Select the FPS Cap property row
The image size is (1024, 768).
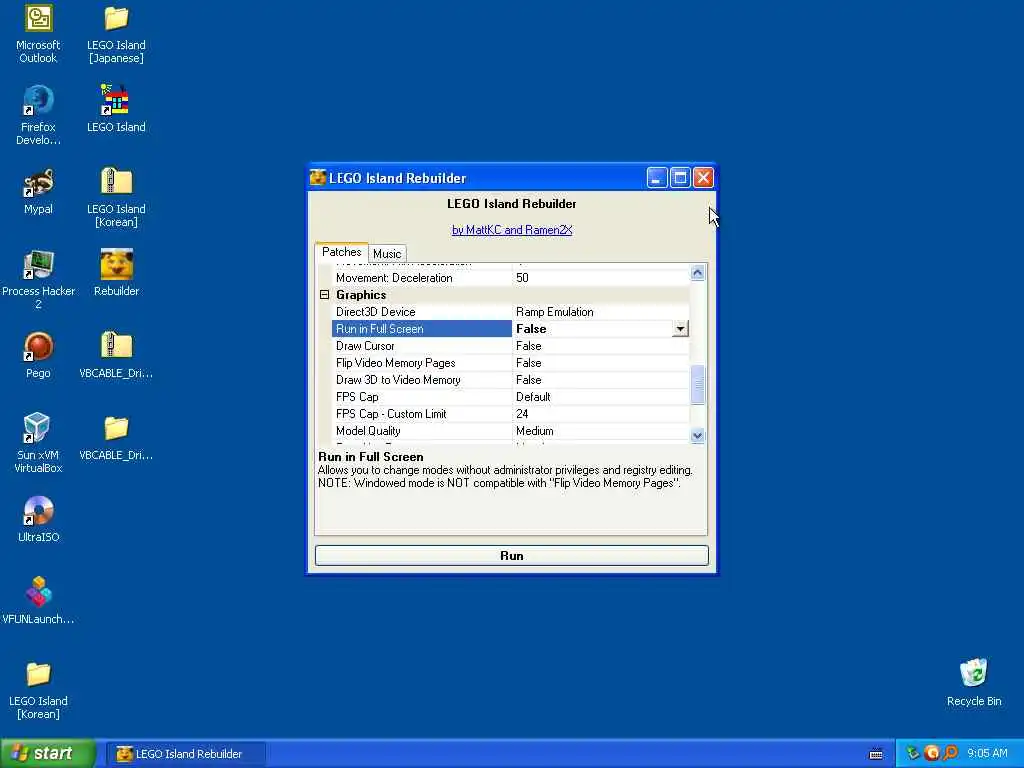(x=510, y=396)
